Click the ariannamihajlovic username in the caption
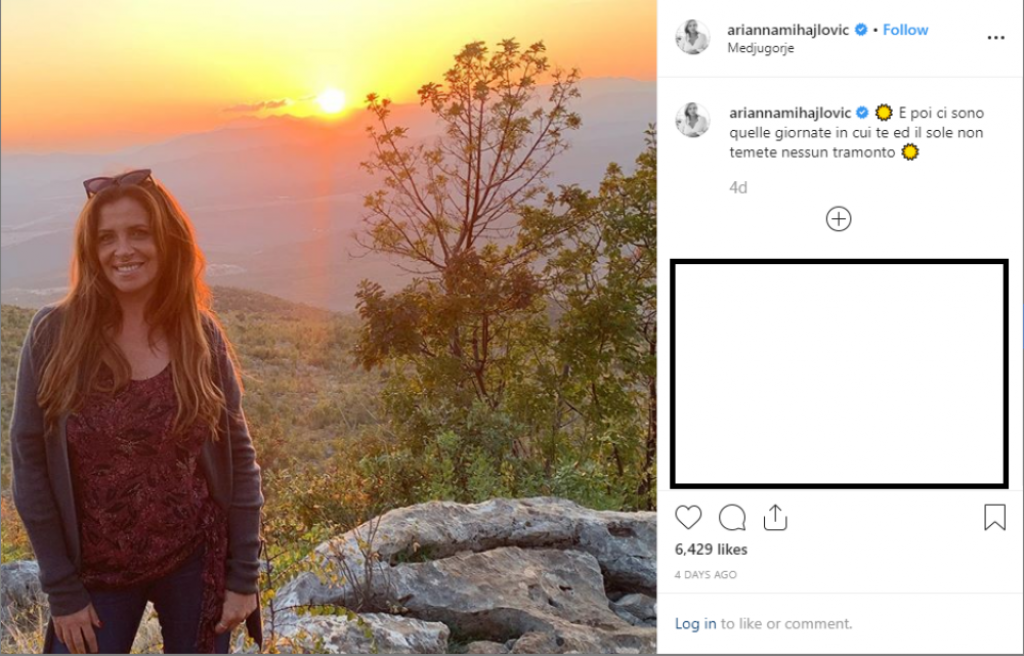 (788, 112)
